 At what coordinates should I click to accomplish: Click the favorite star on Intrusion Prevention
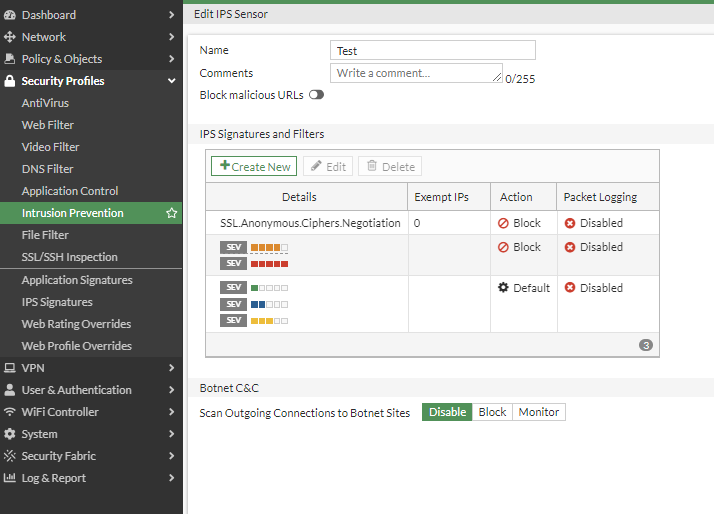(171, 213)
